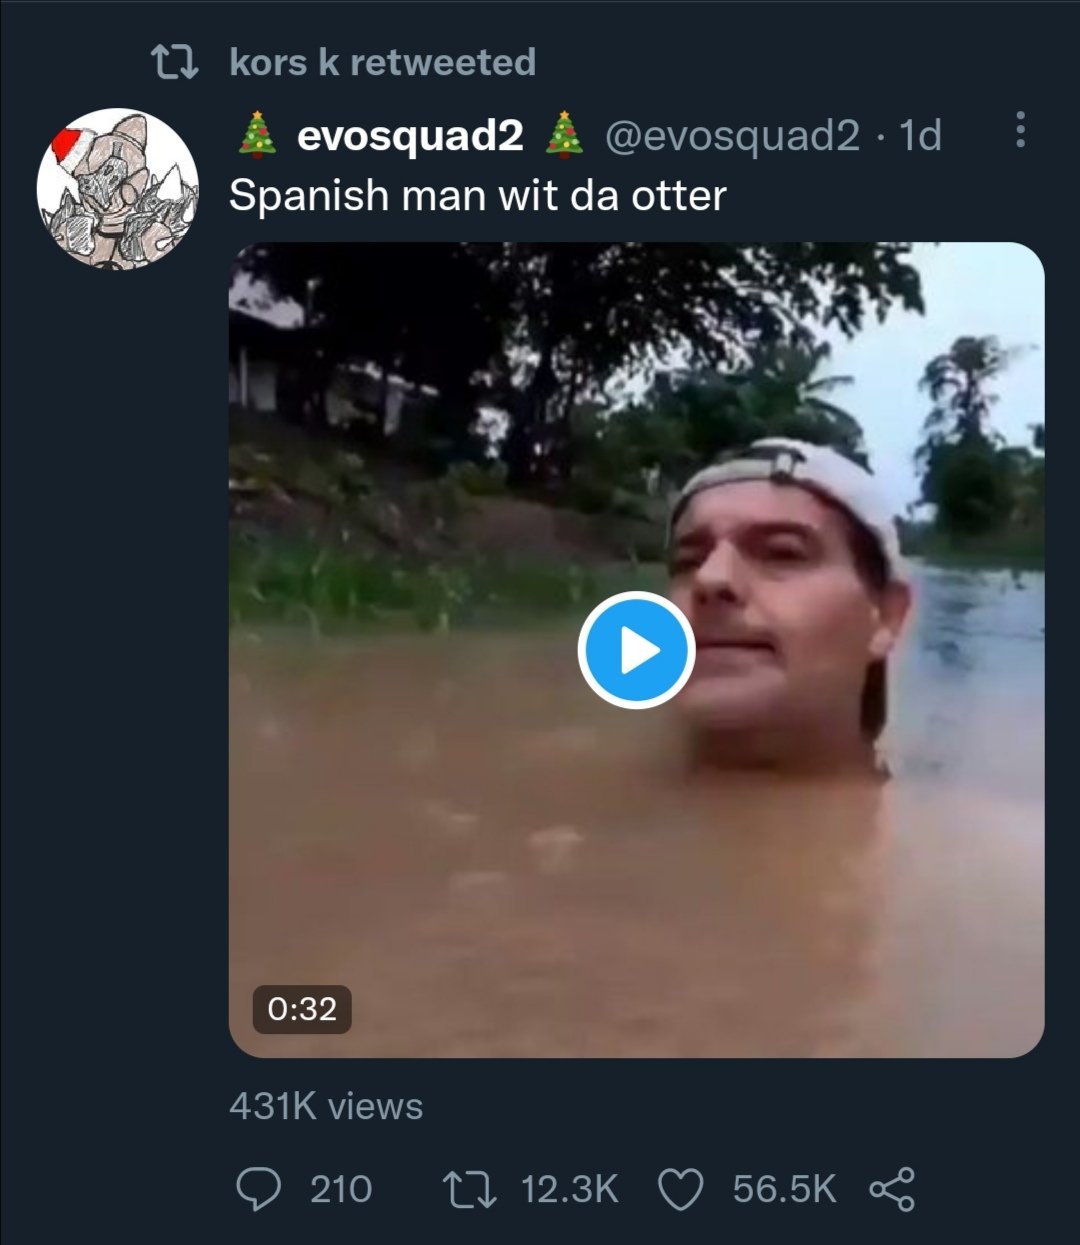Click the evosquad2 display name
This screenshot has width=1080, height=1245.
pos(410,135)
